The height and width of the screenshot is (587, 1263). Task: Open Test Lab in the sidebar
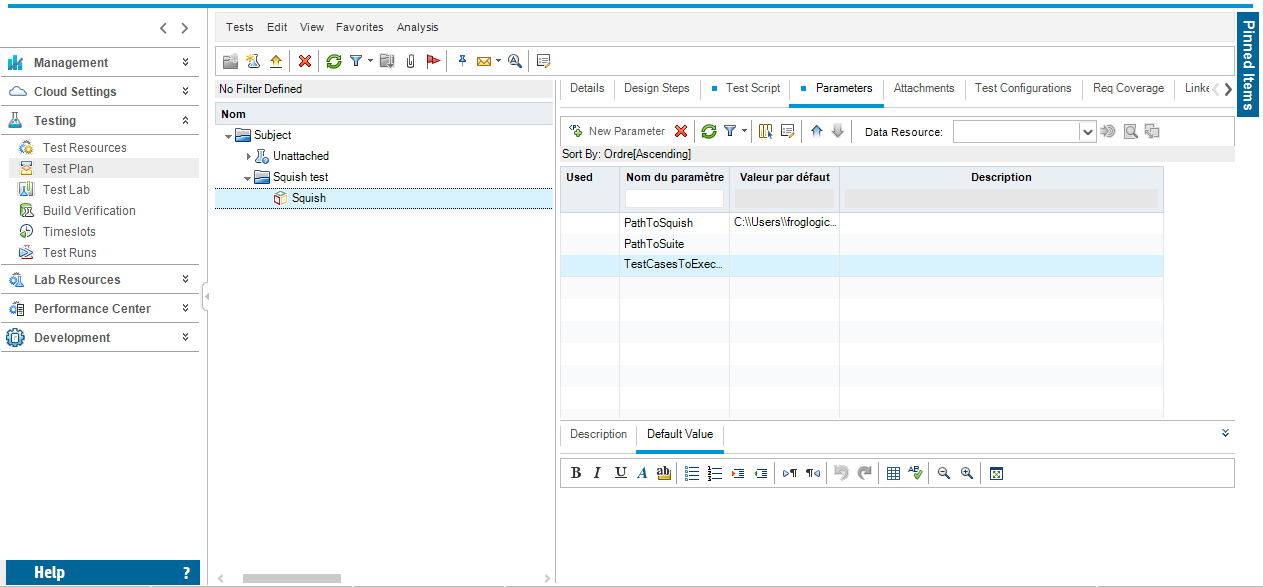(66, 190)
